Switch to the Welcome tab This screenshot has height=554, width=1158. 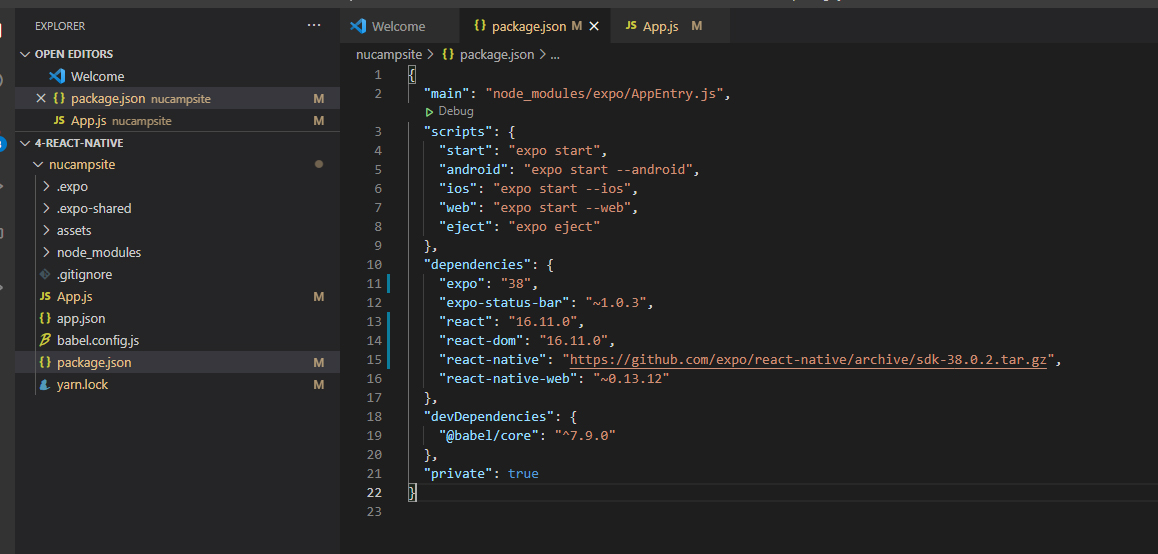398,27
